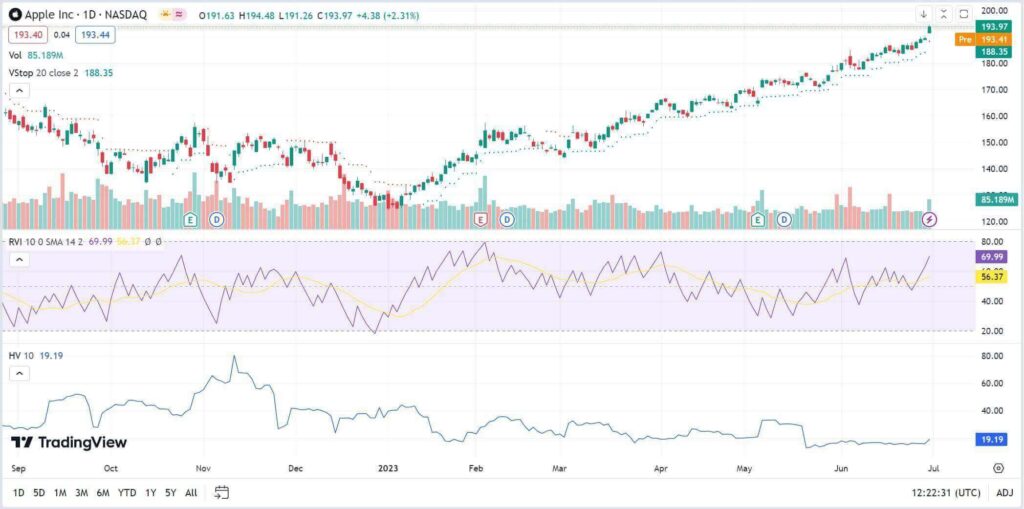The width and height of the screenshot is (1024, 509).
Task: Collapse the HV pane legend arrow
Action: [20, 374]
